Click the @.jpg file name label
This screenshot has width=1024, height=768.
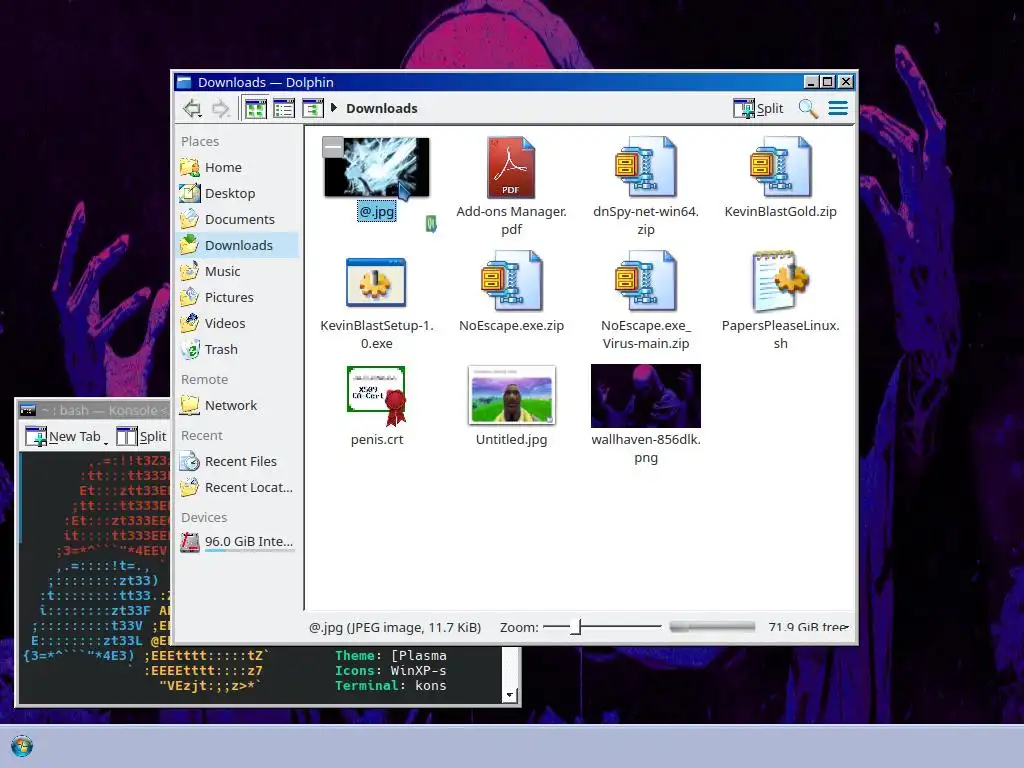pyautogui.click(x=377, y=211)
